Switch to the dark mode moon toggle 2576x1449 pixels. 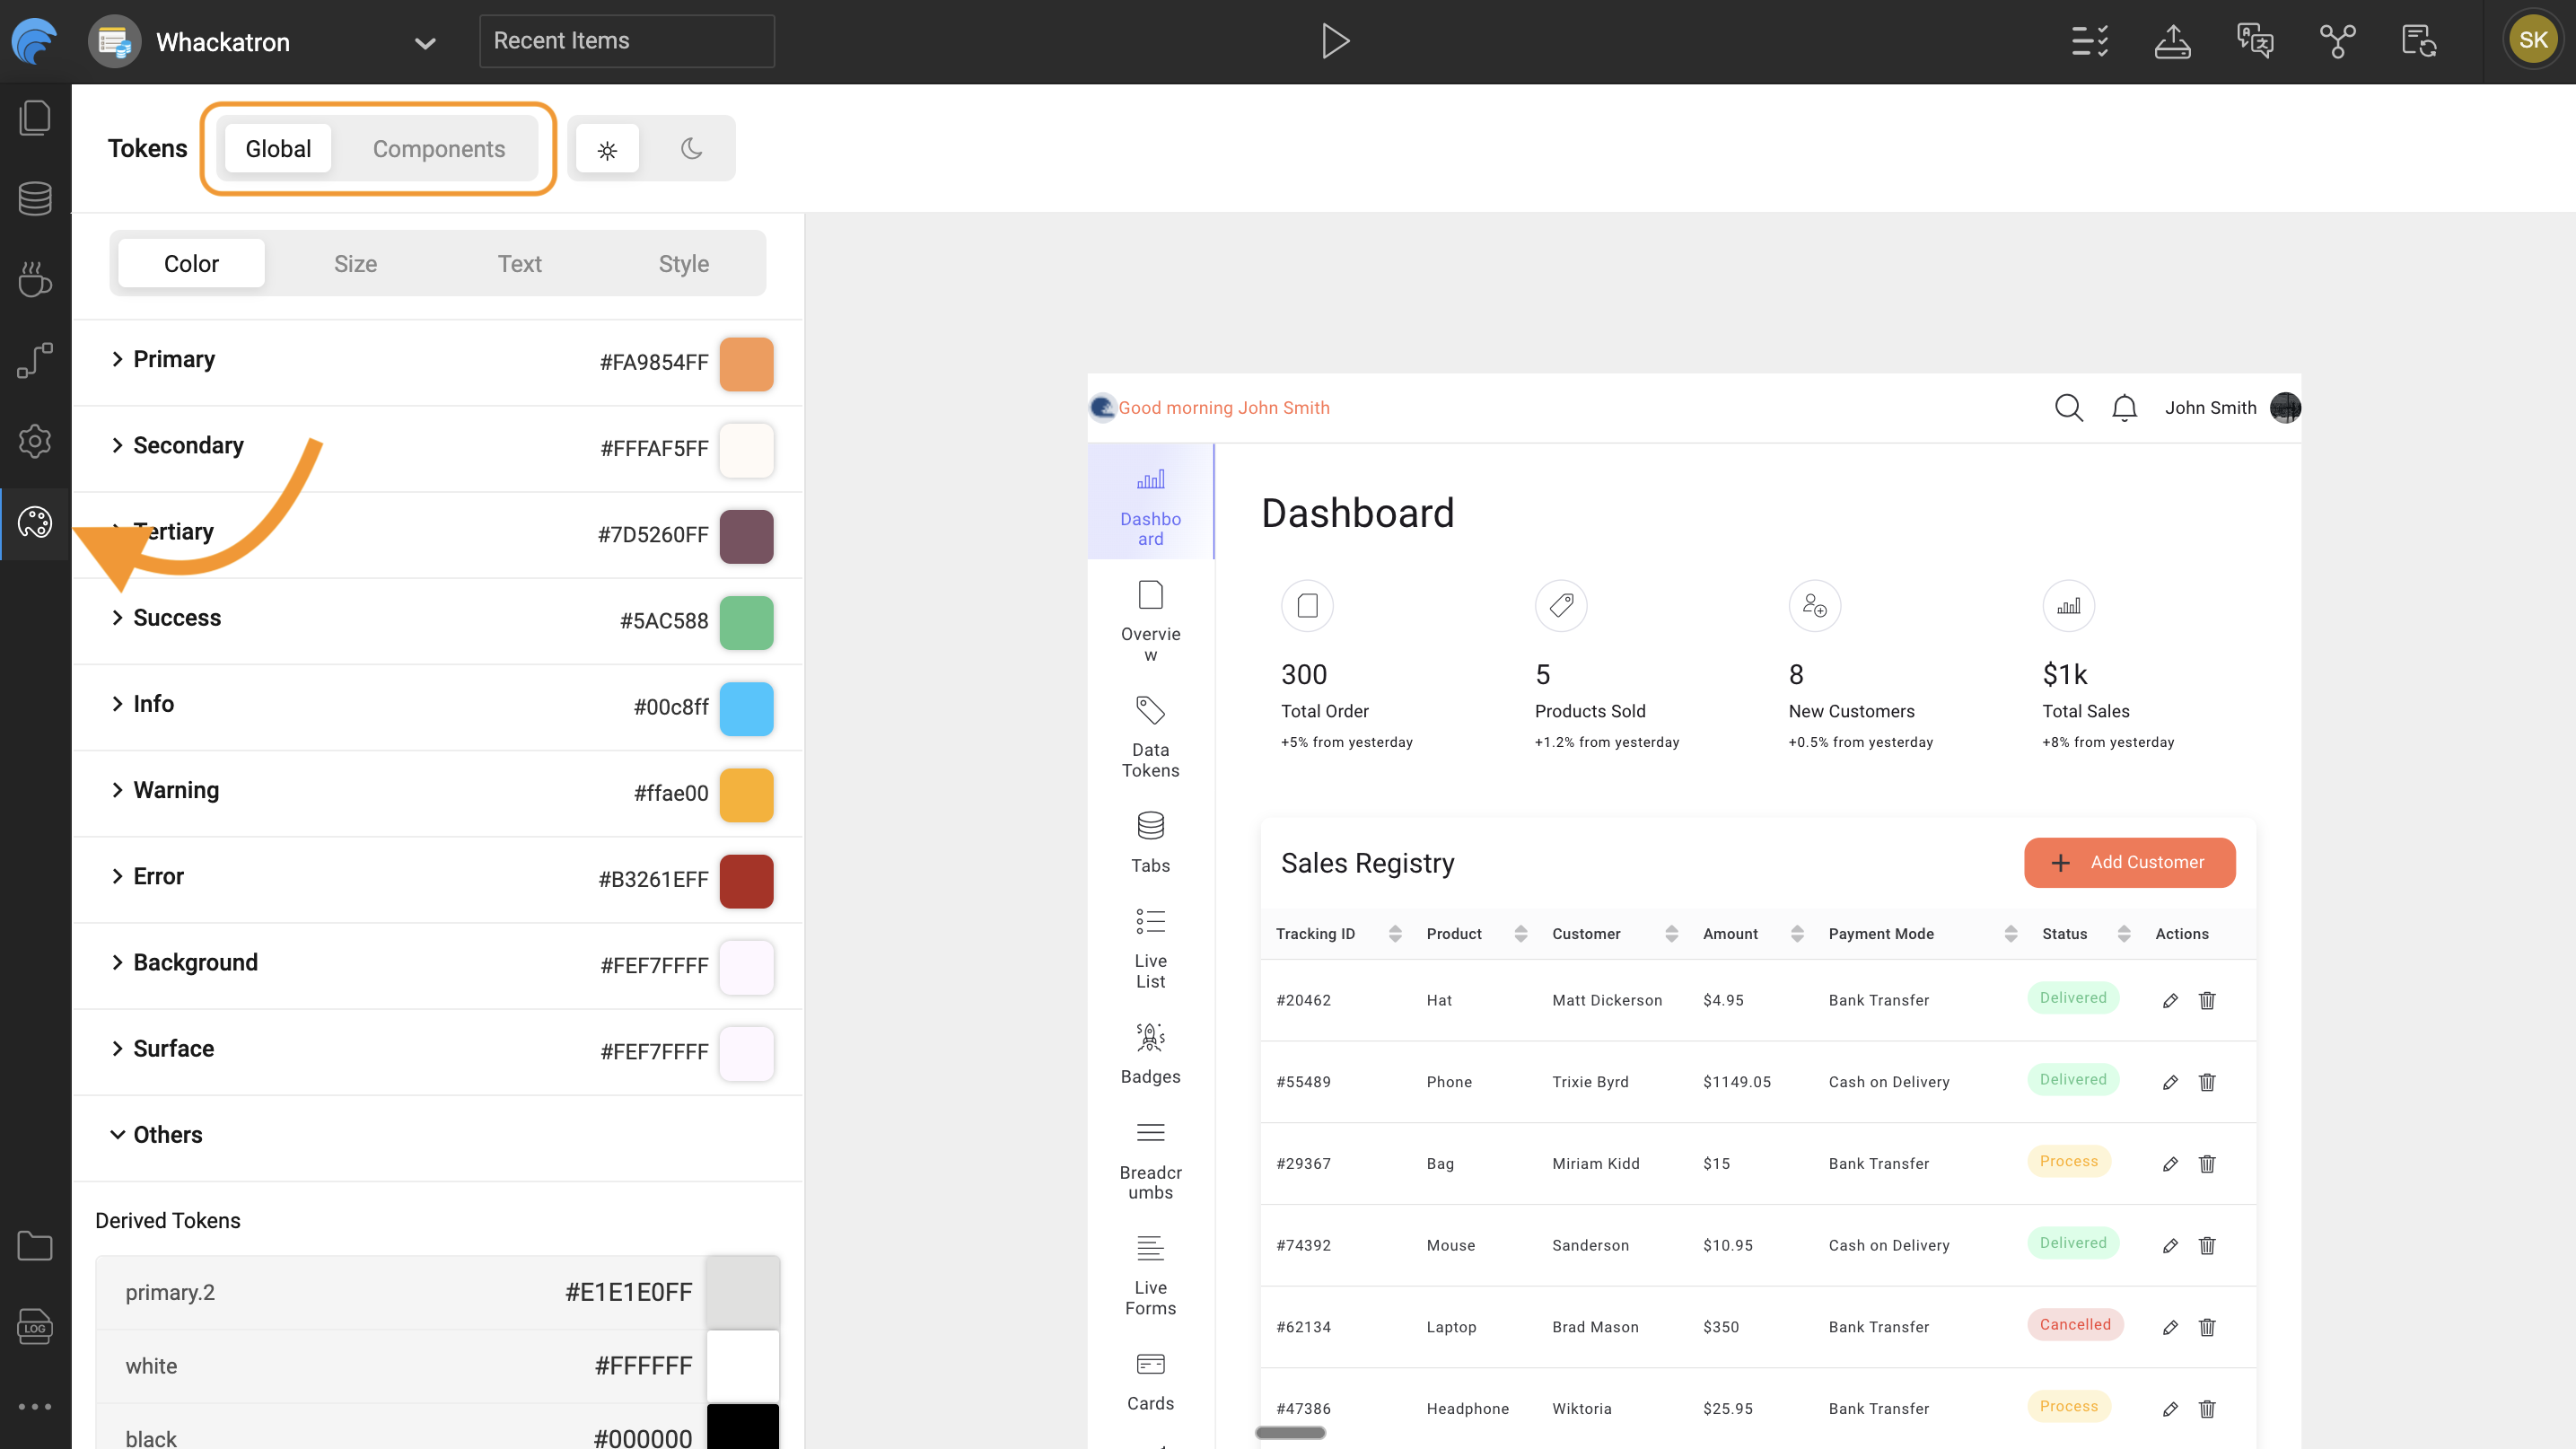(691, 149)
